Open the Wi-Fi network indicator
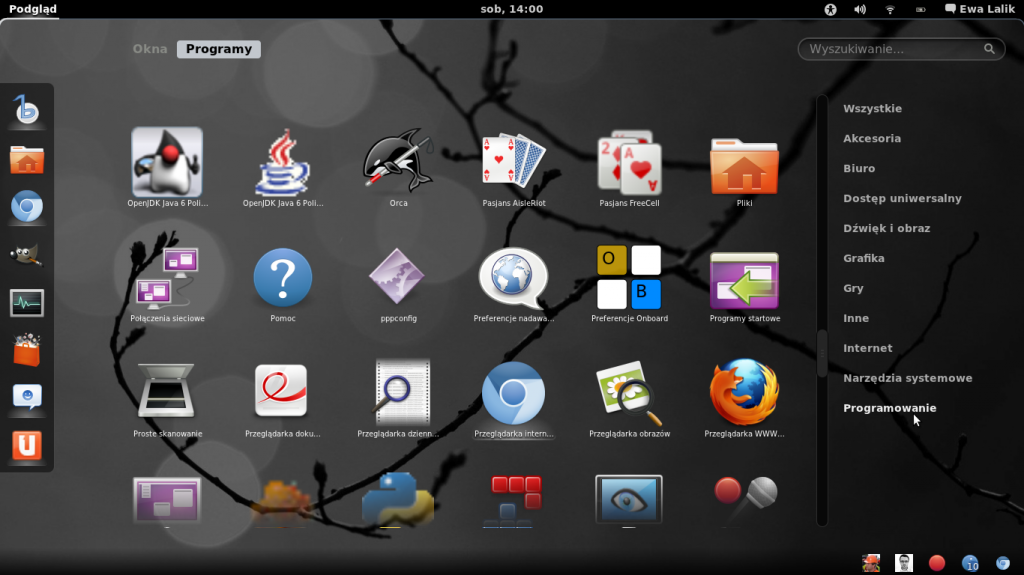Image resolution: width=1024 pixels, height=575 pixels. click(890, 9)
